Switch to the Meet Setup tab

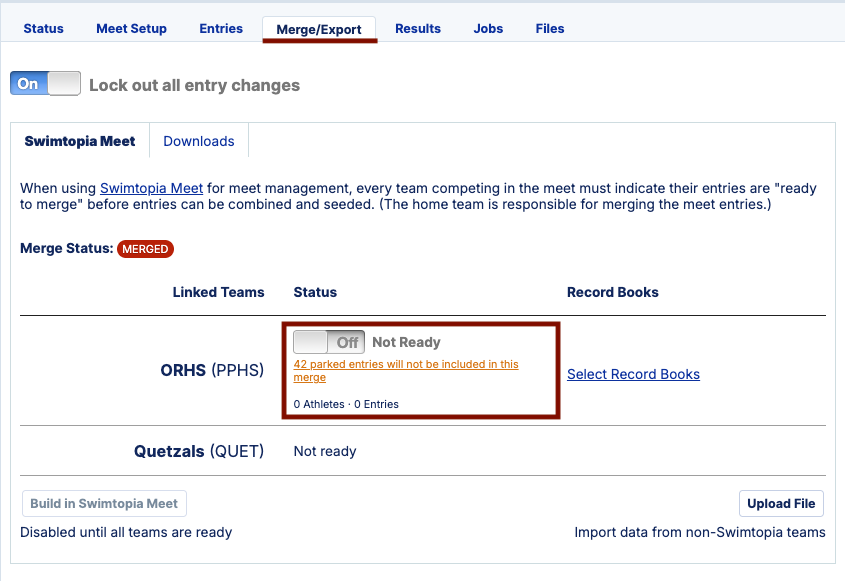coord(131,29)
